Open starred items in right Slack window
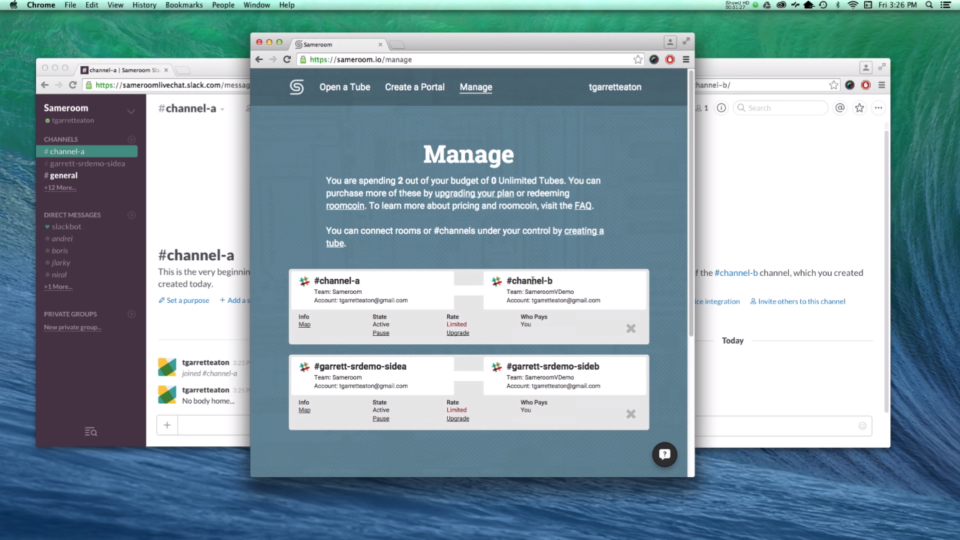This screenshot has height=540, width=960. coord(860,108)
